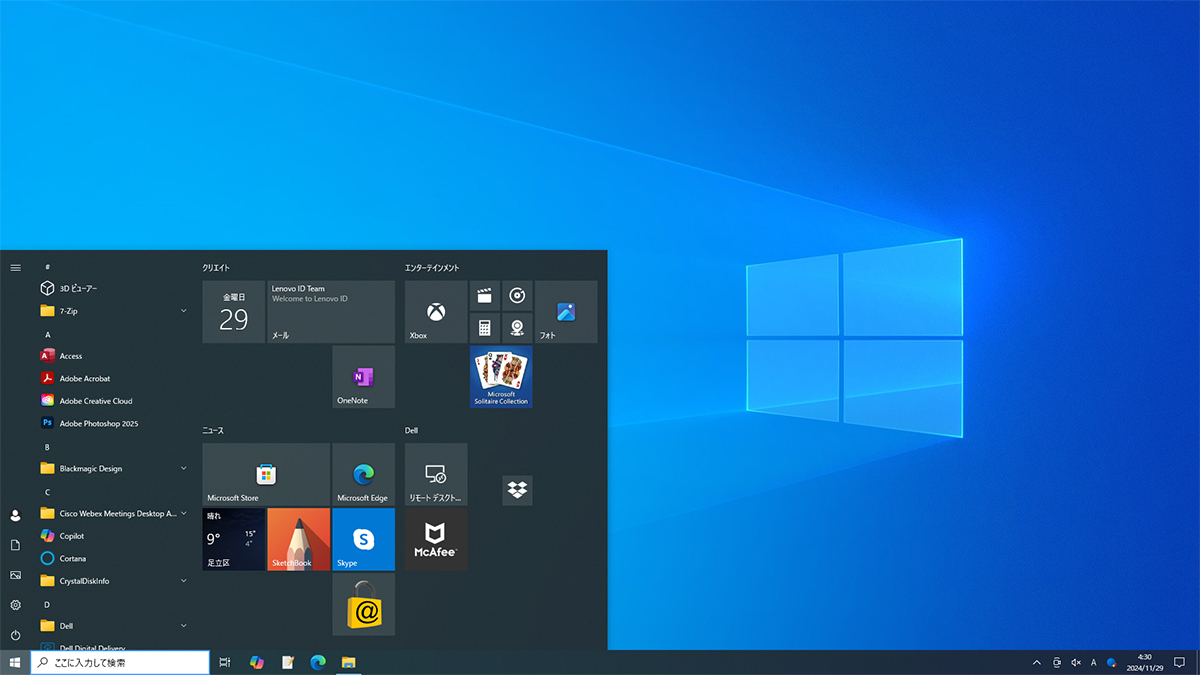Open the padlock mail tile
The width and height of the screenshot is (1200, 675).
(363, 604)
